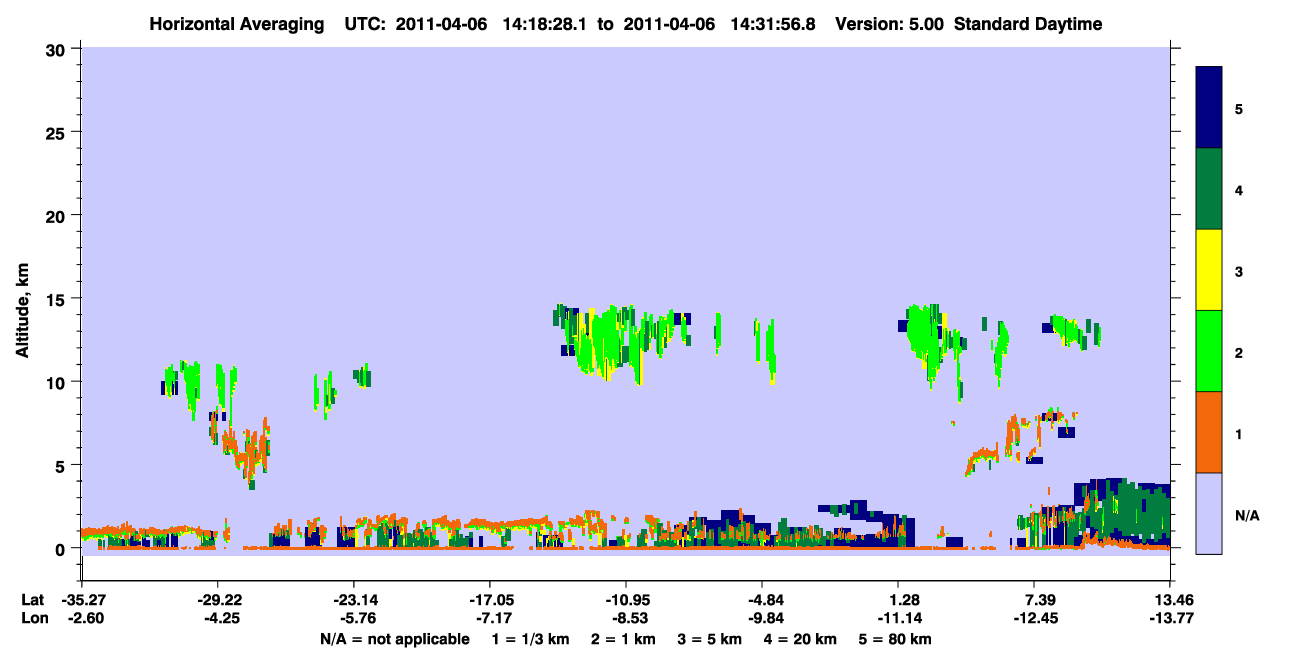Click the yellow colorbar segment labeled 3
This screenshot has height=667, width=1300.
coord(1209,270)
